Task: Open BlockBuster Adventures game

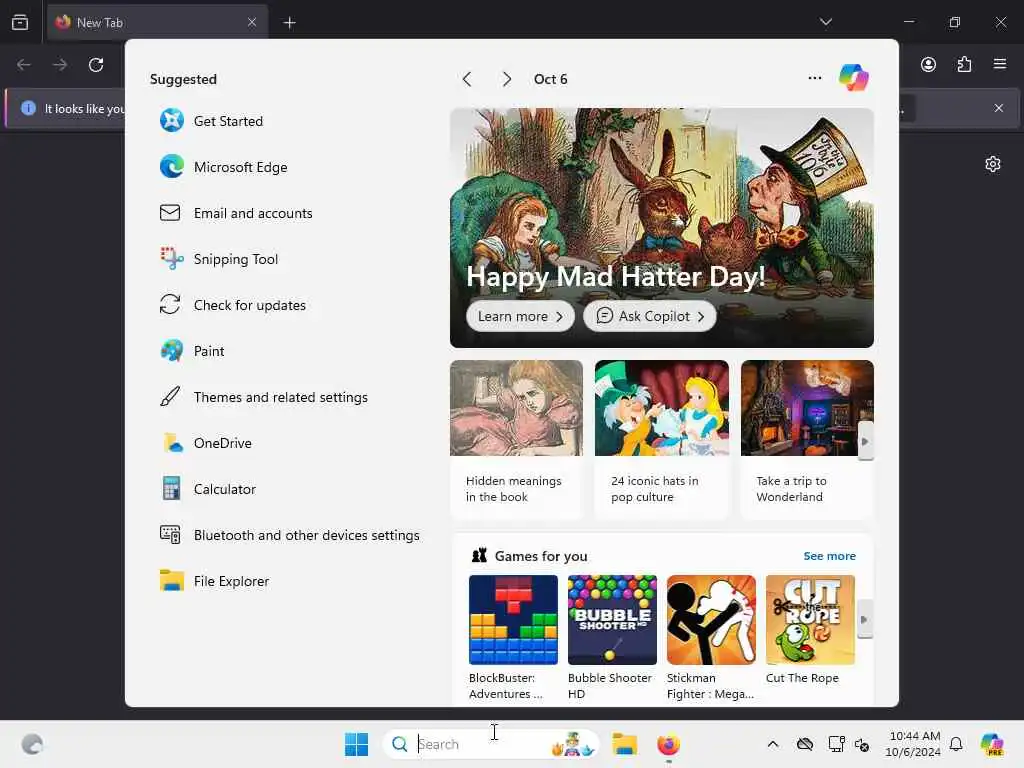Action: tap(513, 637)
